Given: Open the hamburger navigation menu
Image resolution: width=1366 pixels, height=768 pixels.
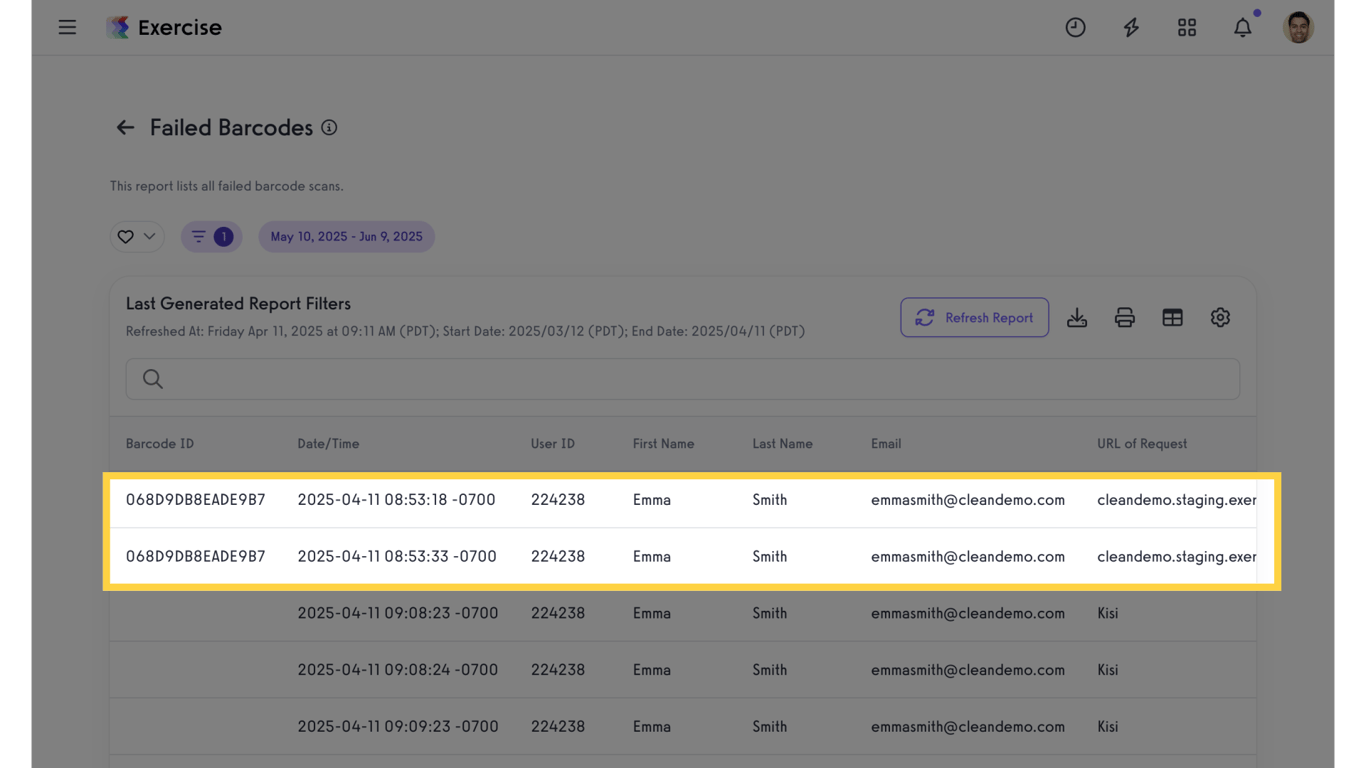Looking at the screenshot, I should click(67, 27).
